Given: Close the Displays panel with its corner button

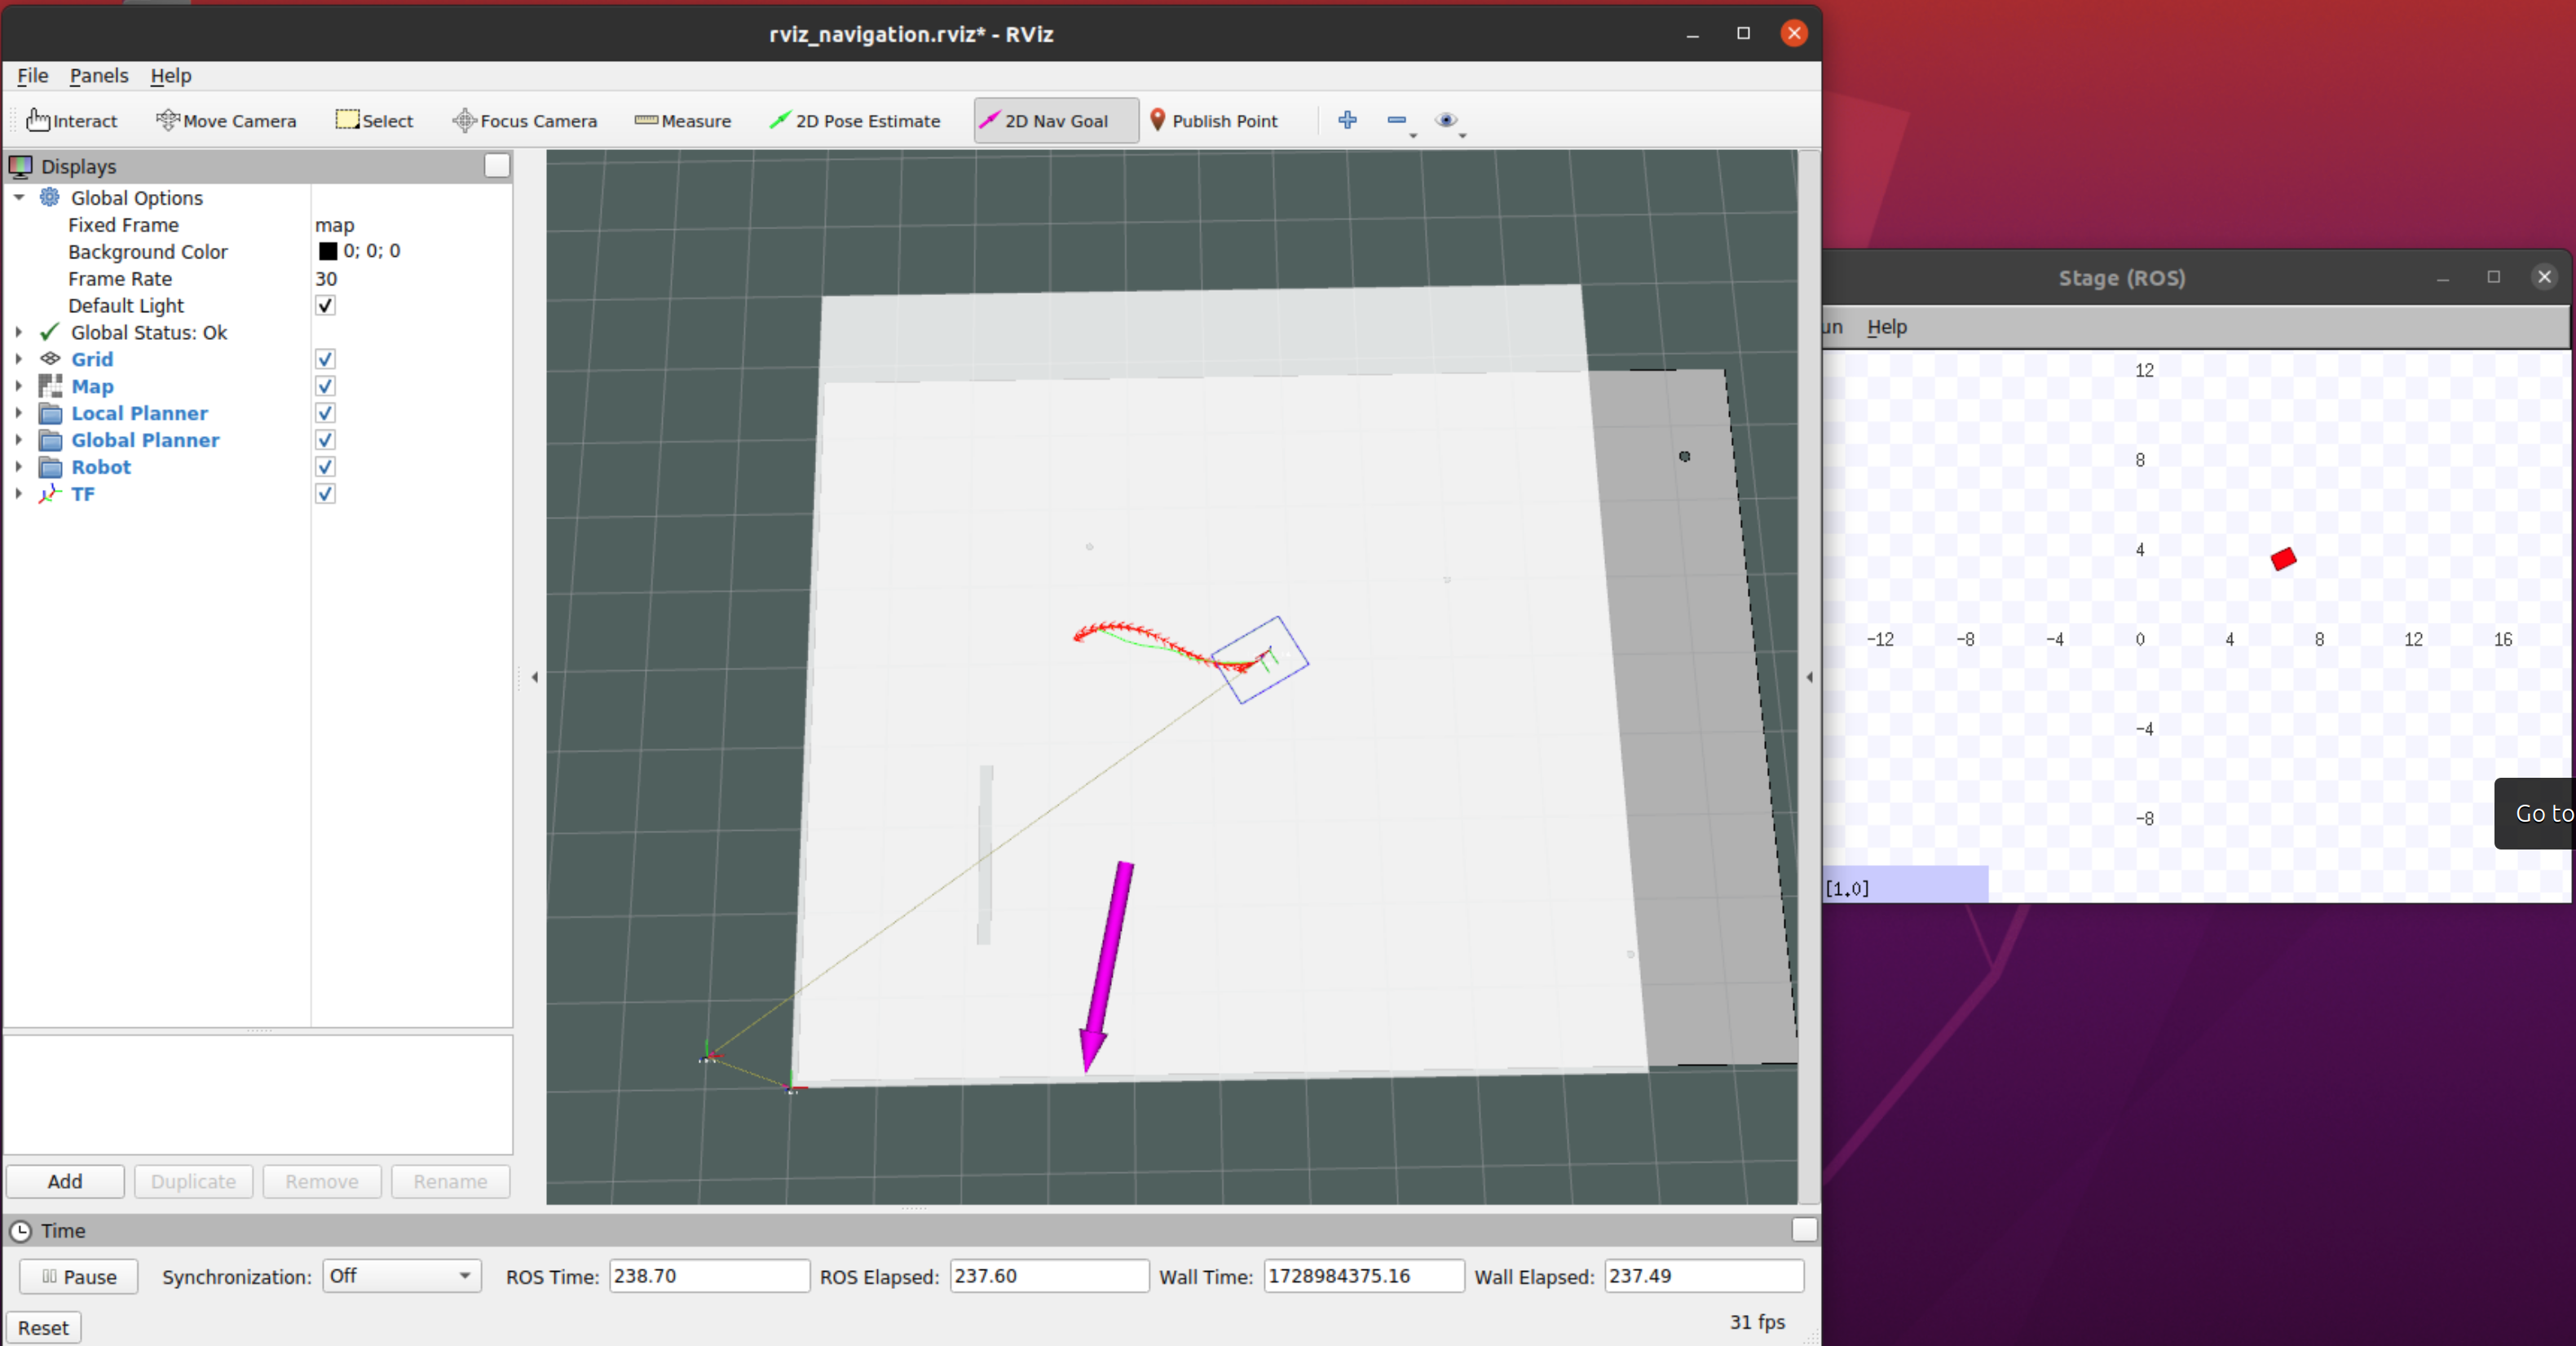Looking at the screenshot, I should tap(497, 165).
